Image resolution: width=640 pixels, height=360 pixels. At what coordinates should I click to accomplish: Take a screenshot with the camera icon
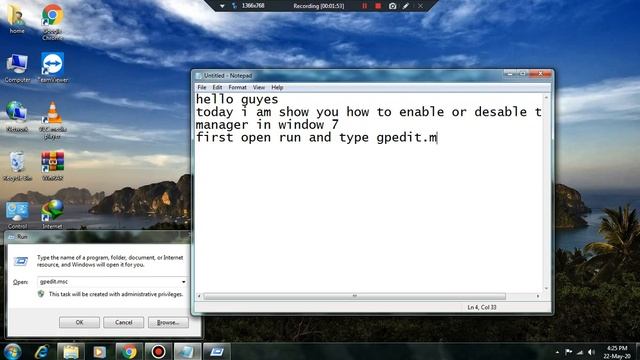(x=392, y=6)
